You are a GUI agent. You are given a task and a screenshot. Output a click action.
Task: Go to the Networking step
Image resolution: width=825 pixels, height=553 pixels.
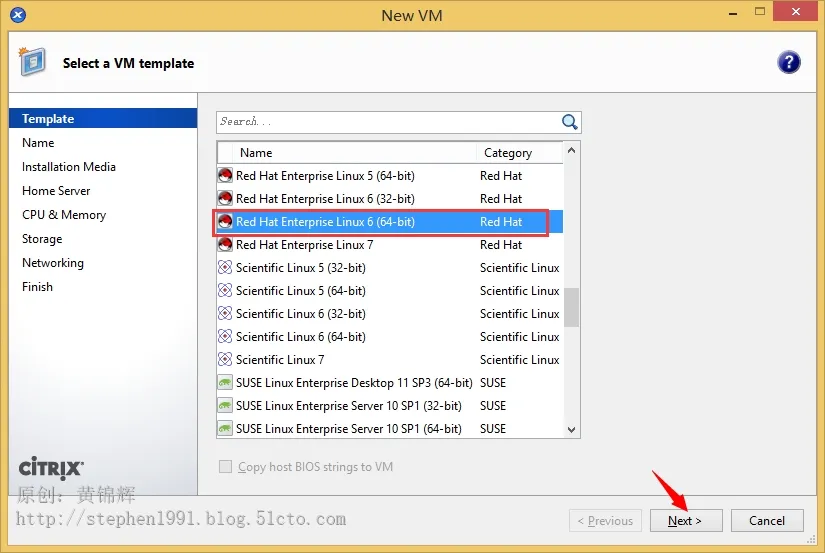point(103,263)
